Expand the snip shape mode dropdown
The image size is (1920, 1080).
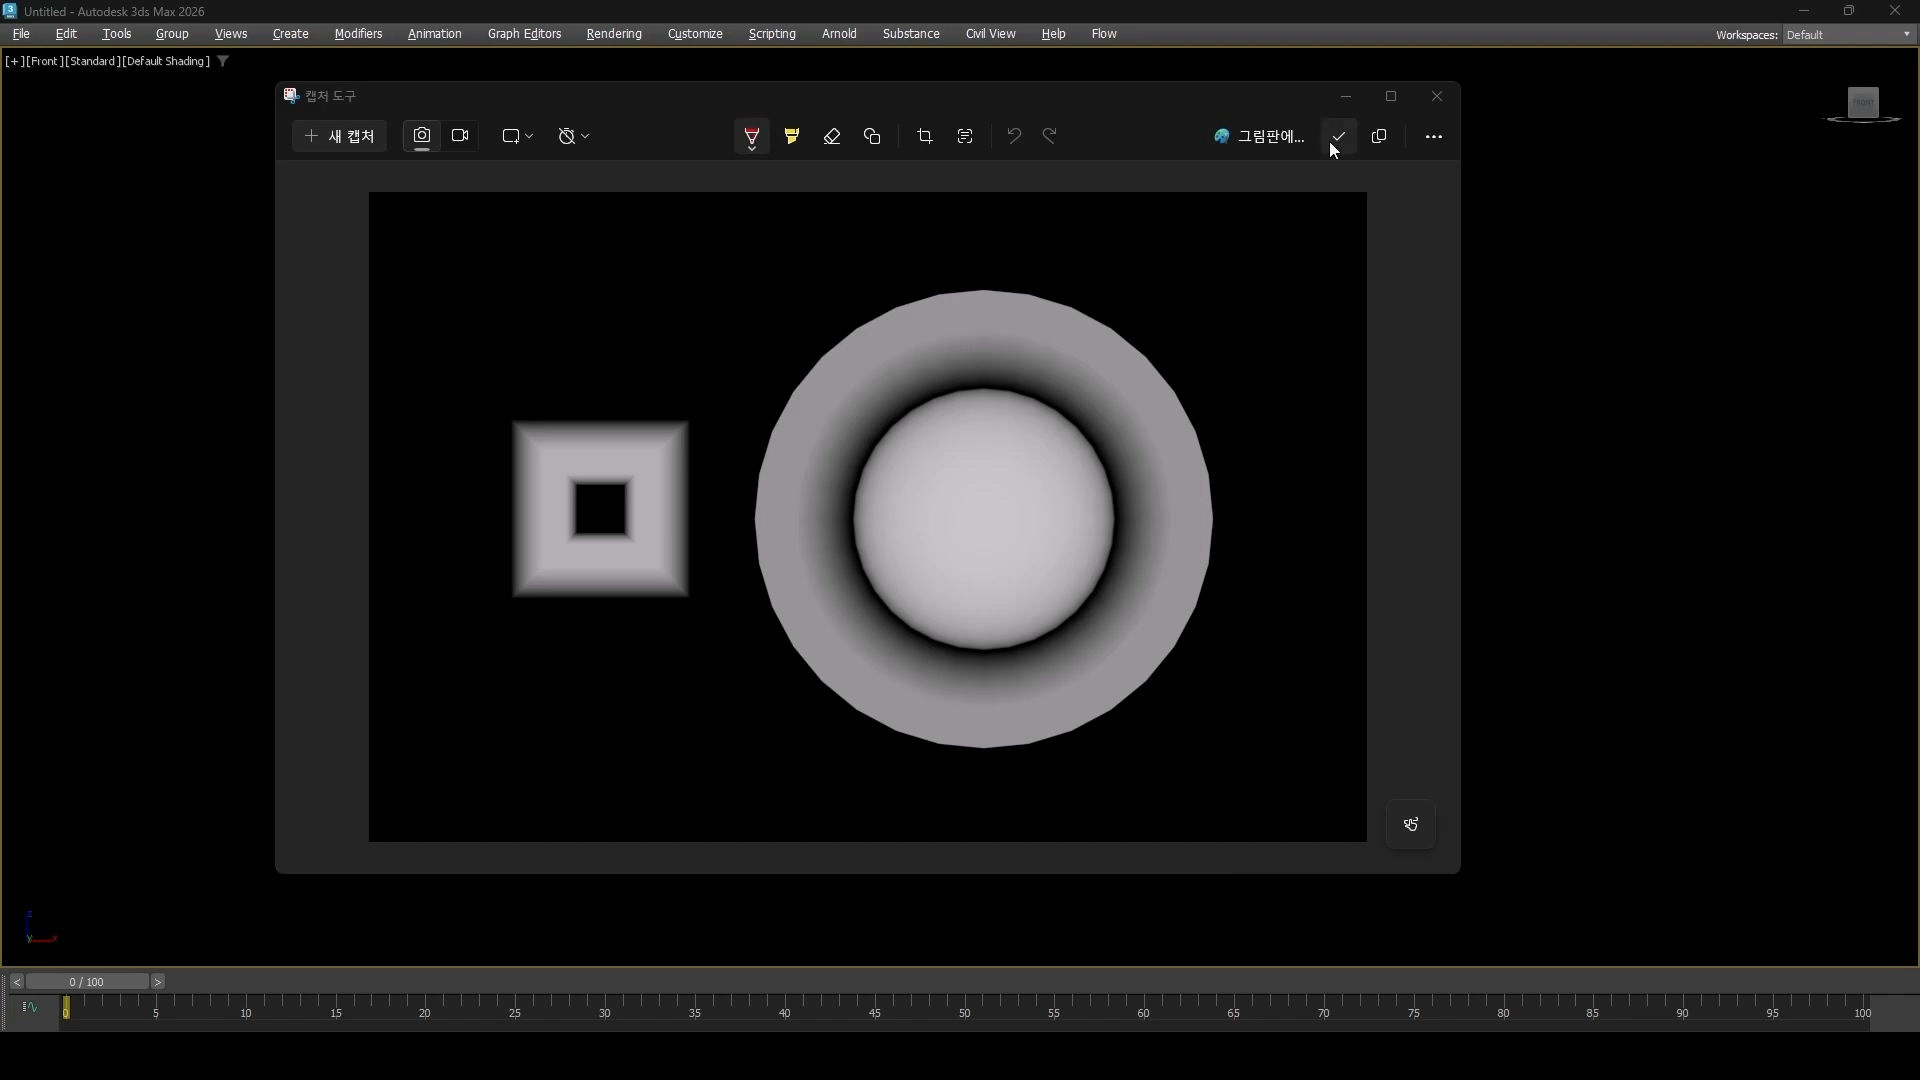coord(517,136)
